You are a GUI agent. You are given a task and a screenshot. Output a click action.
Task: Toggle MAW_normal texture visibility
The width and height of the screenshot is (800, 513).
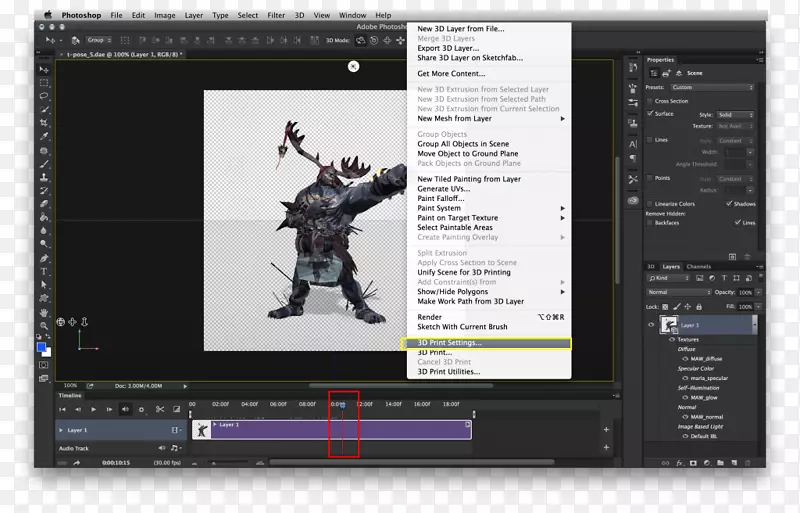click(685, 417)
